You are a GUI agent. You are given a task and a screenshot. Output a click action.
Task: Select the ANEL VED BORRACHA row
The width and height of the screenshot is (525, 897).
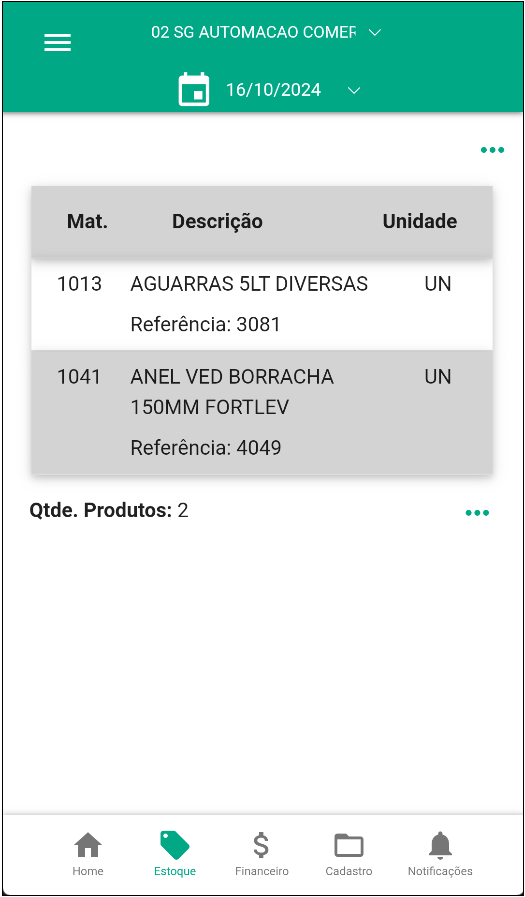point(262,412)
